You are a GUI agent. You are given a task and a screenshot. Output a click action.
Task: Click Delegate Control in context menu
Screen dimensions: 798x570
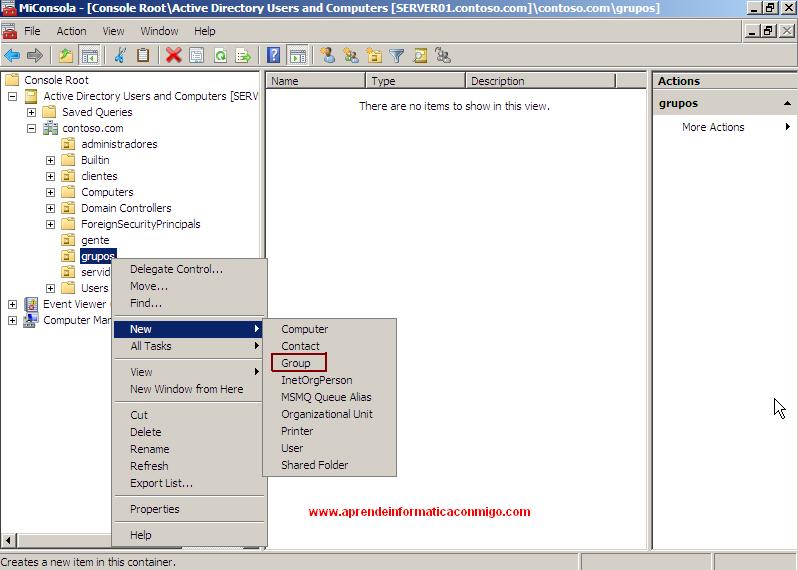point(176,269)
